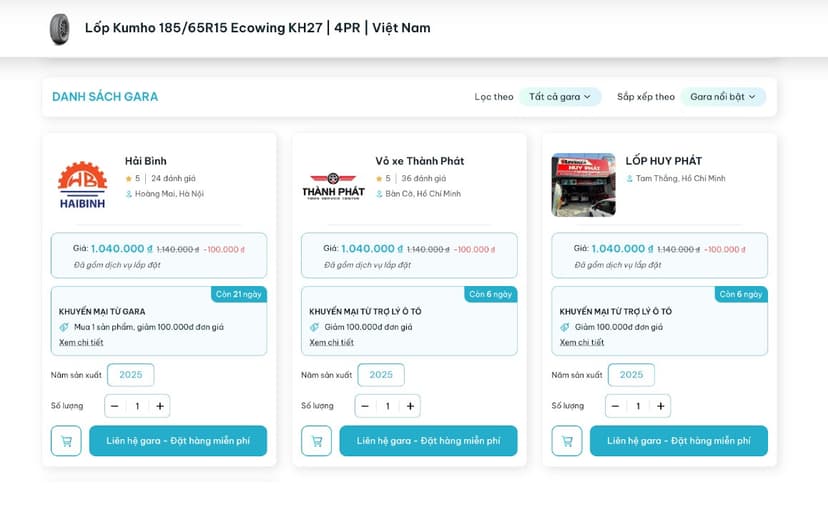
Task: Click the star rating icon for Thành Phát
Action: pyautogui.click(x=379, y=178)
